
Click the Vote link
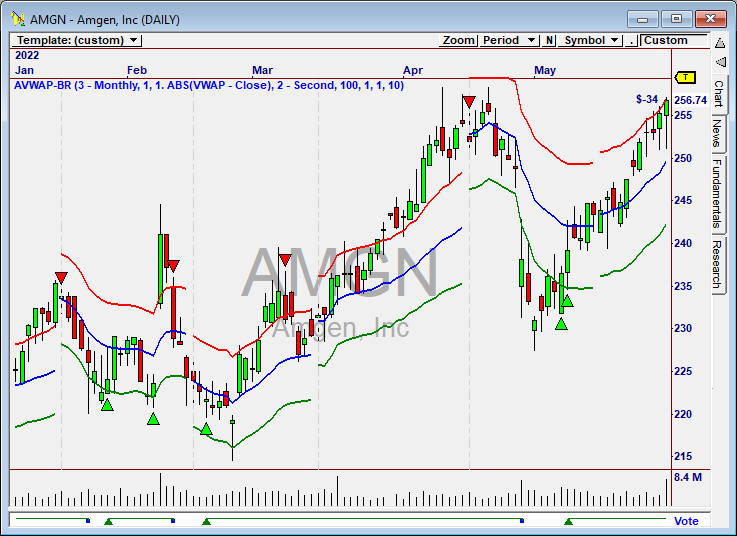click(686, 521)
